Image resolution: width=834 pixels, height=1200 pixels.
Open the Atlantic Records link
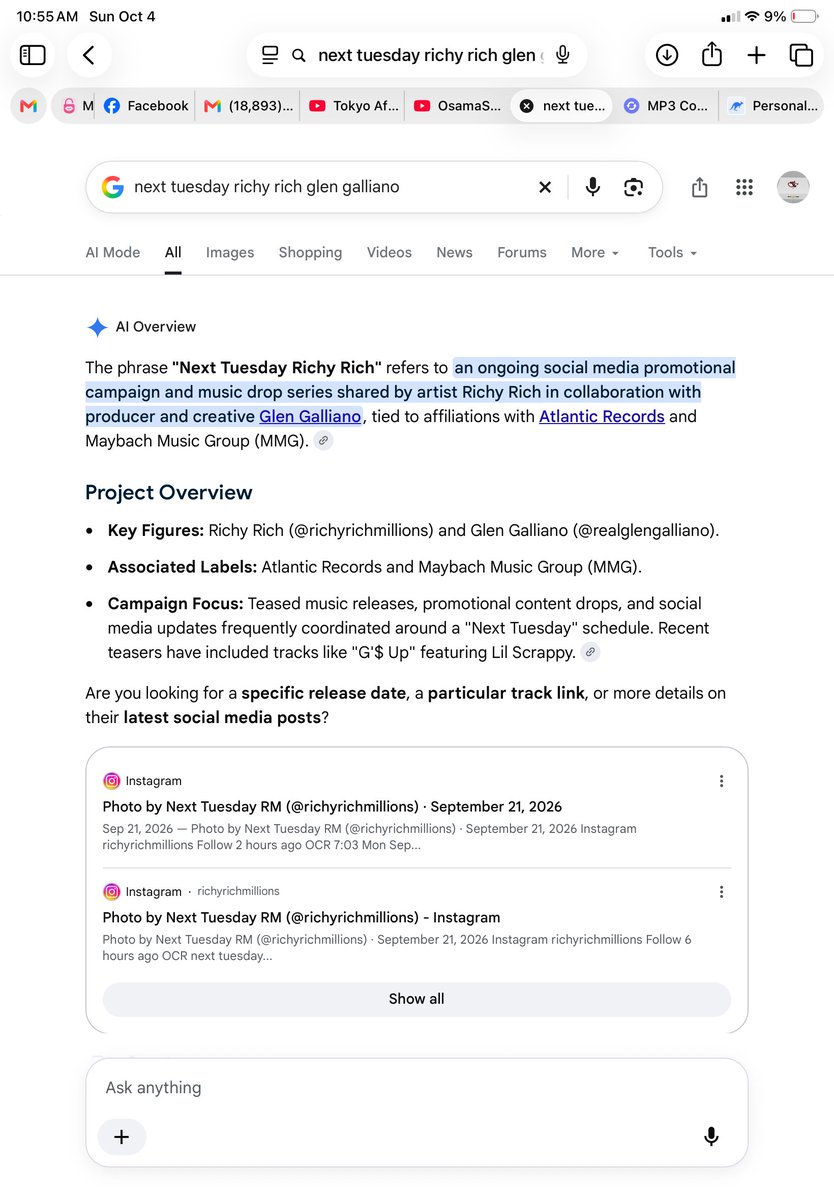602,416
